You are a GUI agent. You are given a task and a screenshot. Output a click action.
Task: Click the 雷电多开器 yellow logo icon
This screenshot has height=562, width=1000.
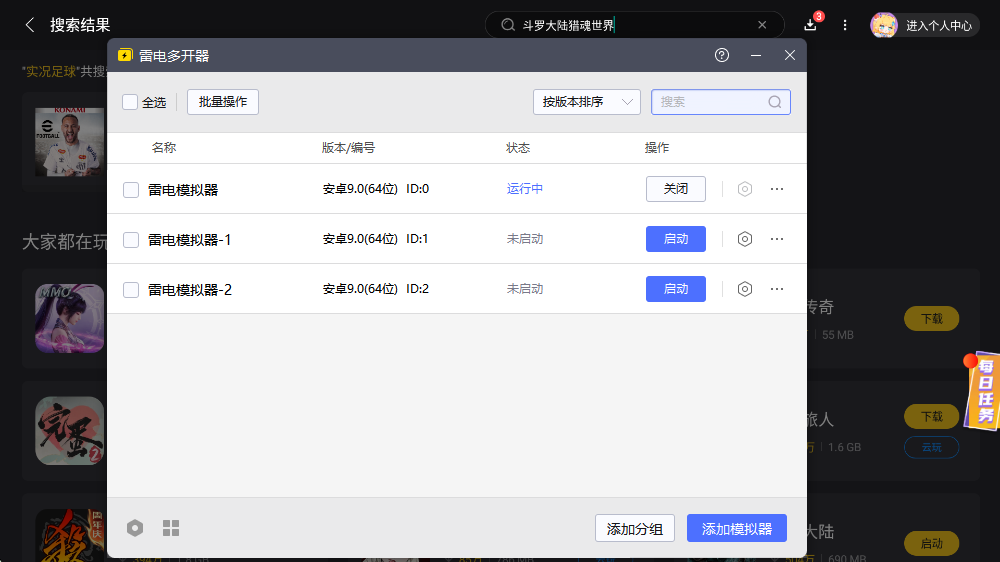point(125,55)
